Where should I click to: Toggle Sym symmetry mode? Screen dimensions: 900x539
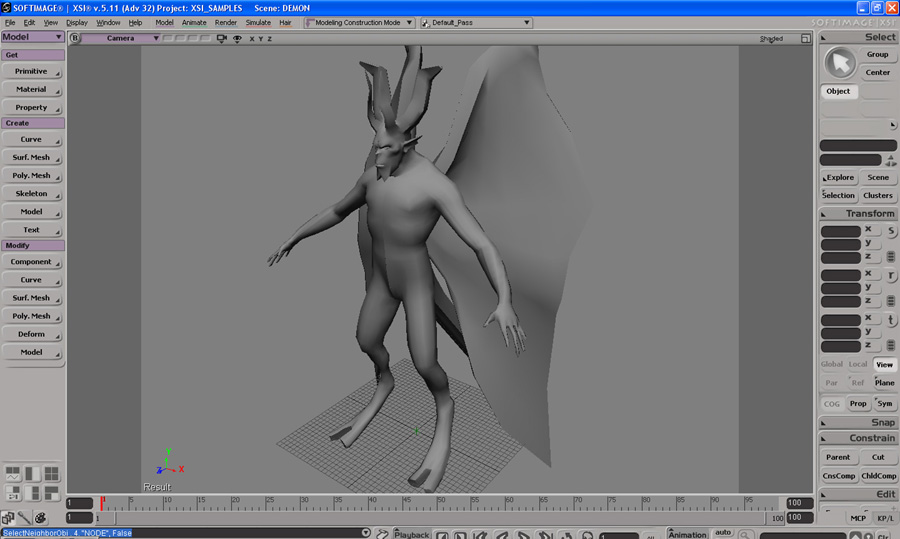coord(885,404)
